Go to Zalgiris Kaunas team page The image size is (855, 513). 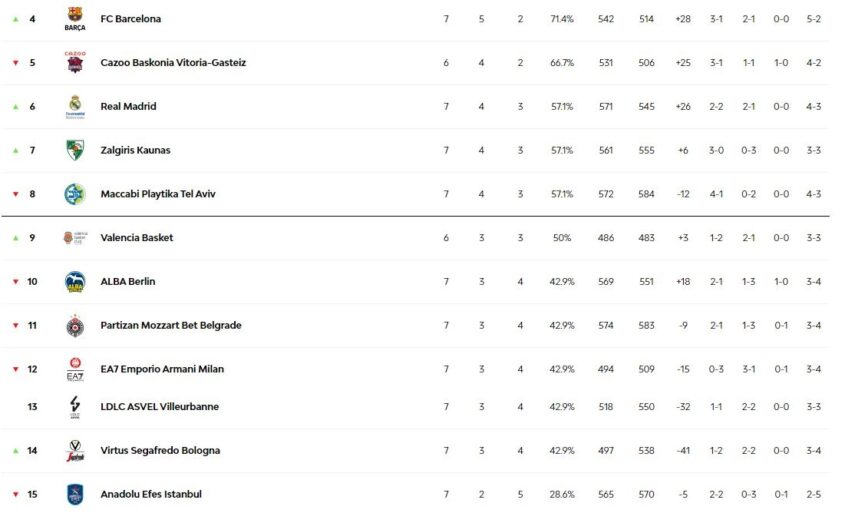pyautogui.click(x=135, y=151)
